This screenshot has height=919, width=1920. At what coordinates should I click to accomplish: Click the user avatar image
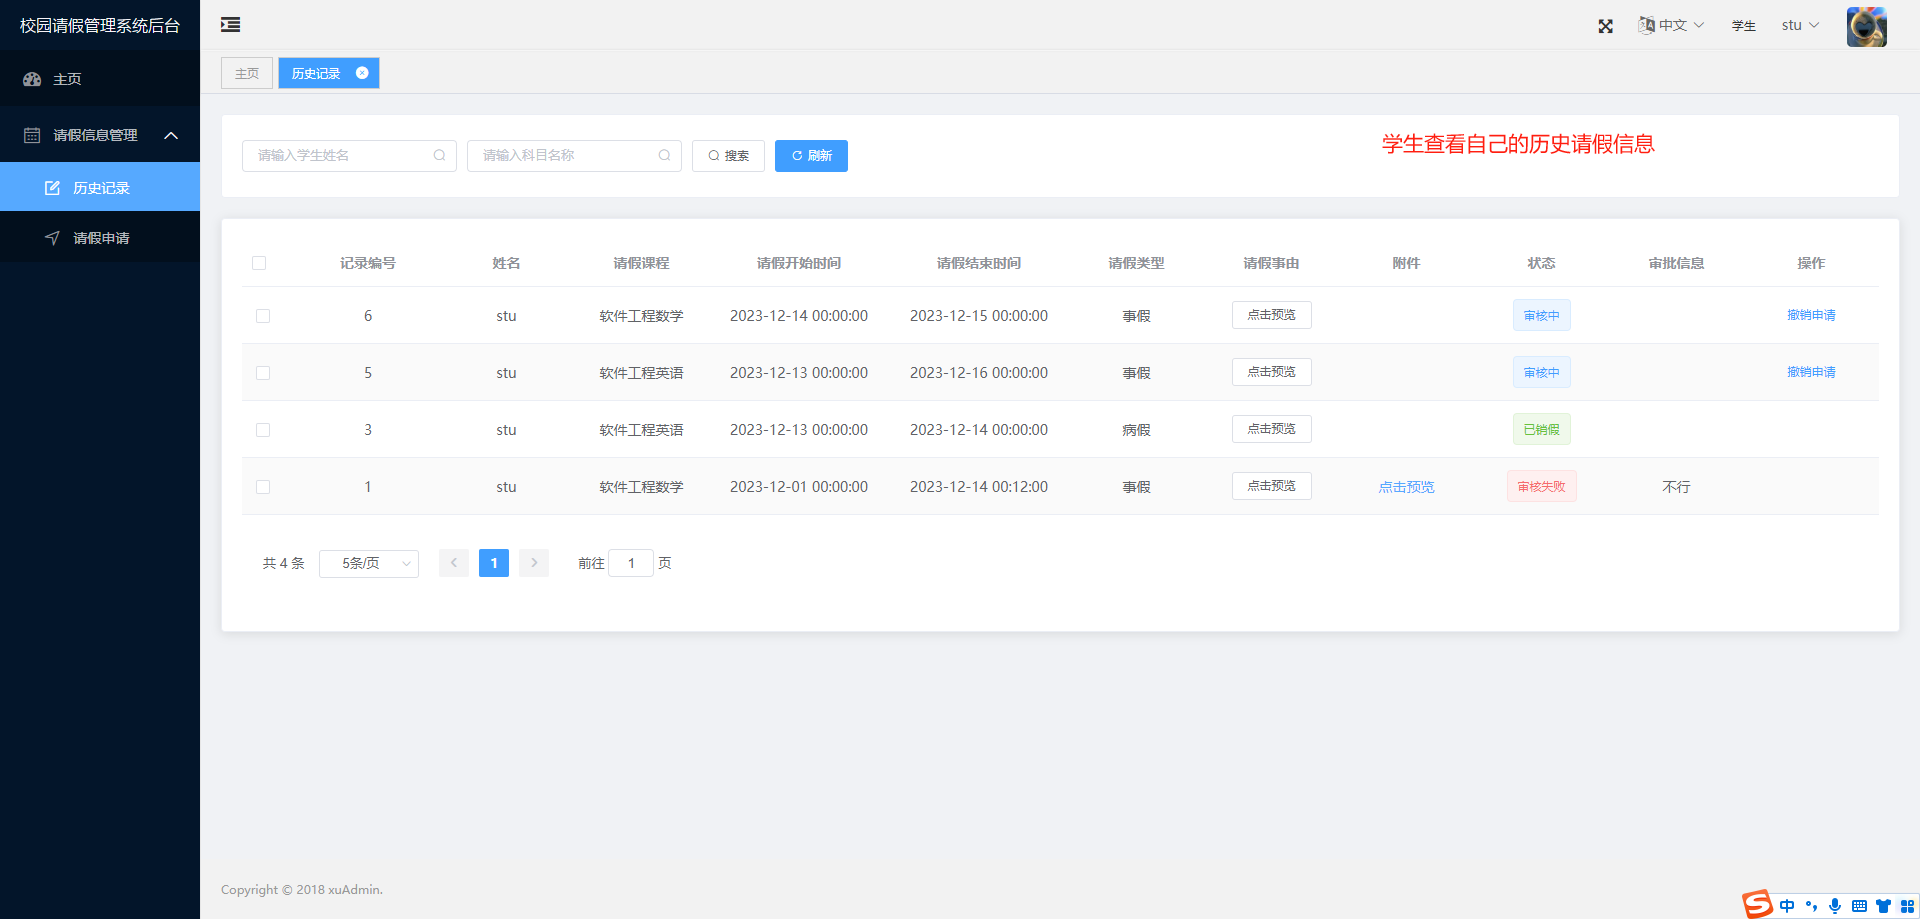pyautogui.click(x=1866, y=26)
